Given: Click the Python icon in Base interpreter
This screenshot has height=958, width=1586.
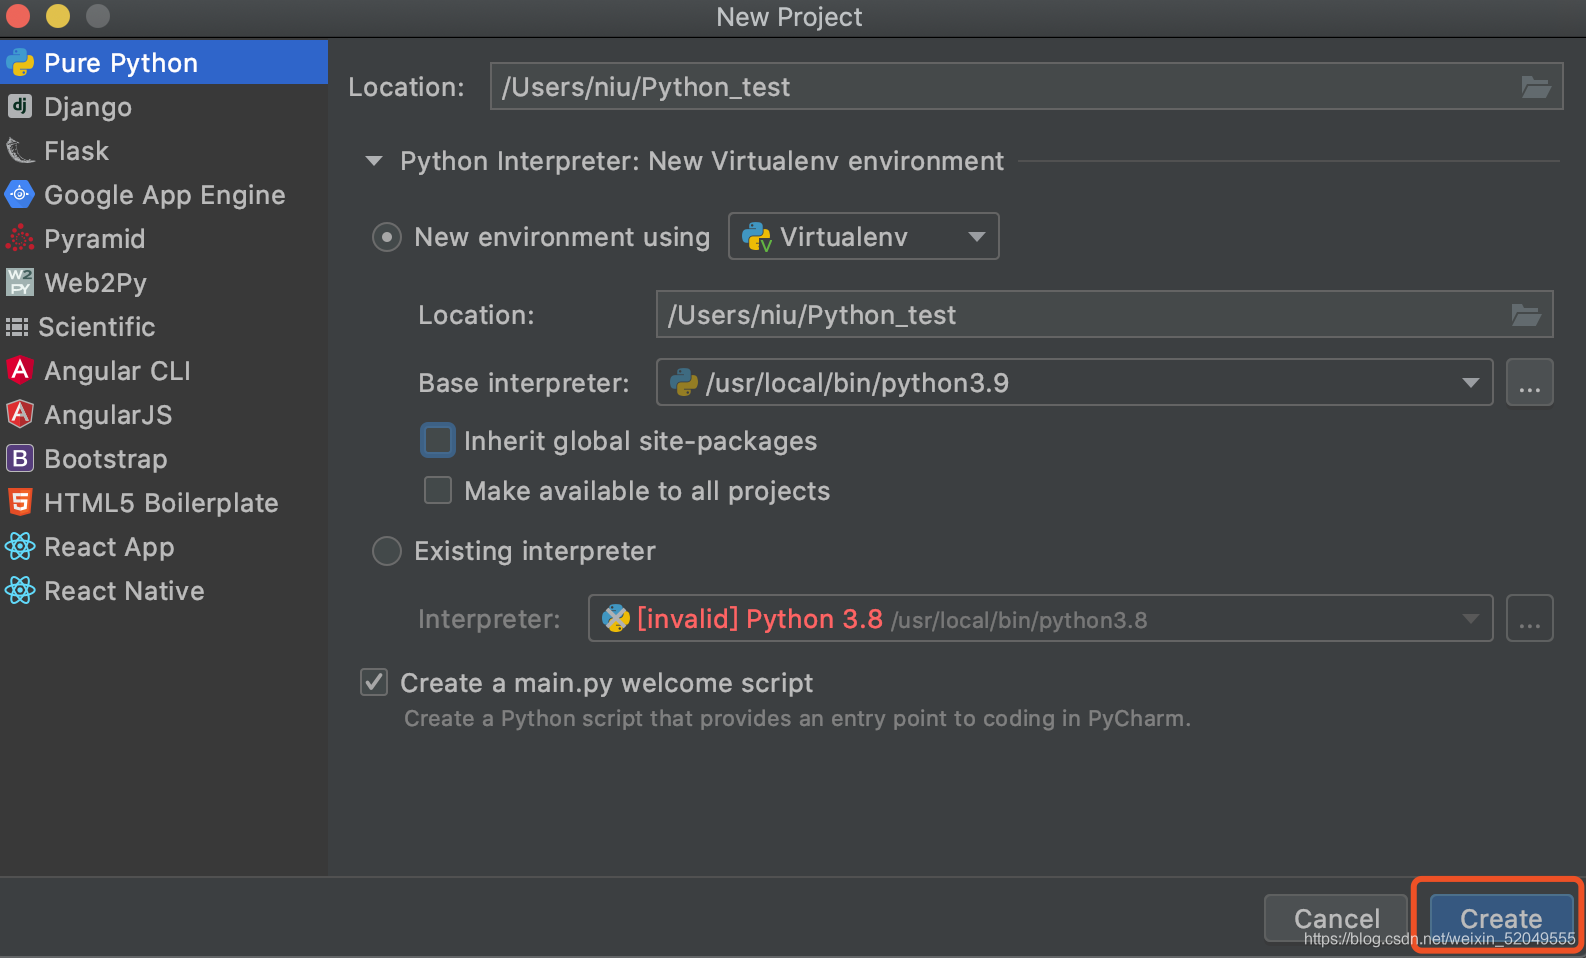Looking at the screenshot, I should tap(684, 382).
